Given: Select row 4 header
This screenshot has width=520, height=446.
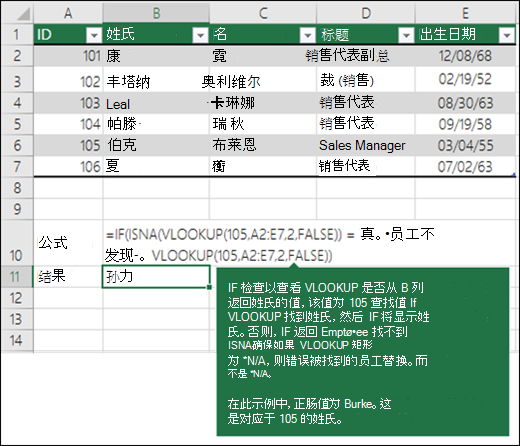Looking at the screenshot, I should (x=17, y=103).
